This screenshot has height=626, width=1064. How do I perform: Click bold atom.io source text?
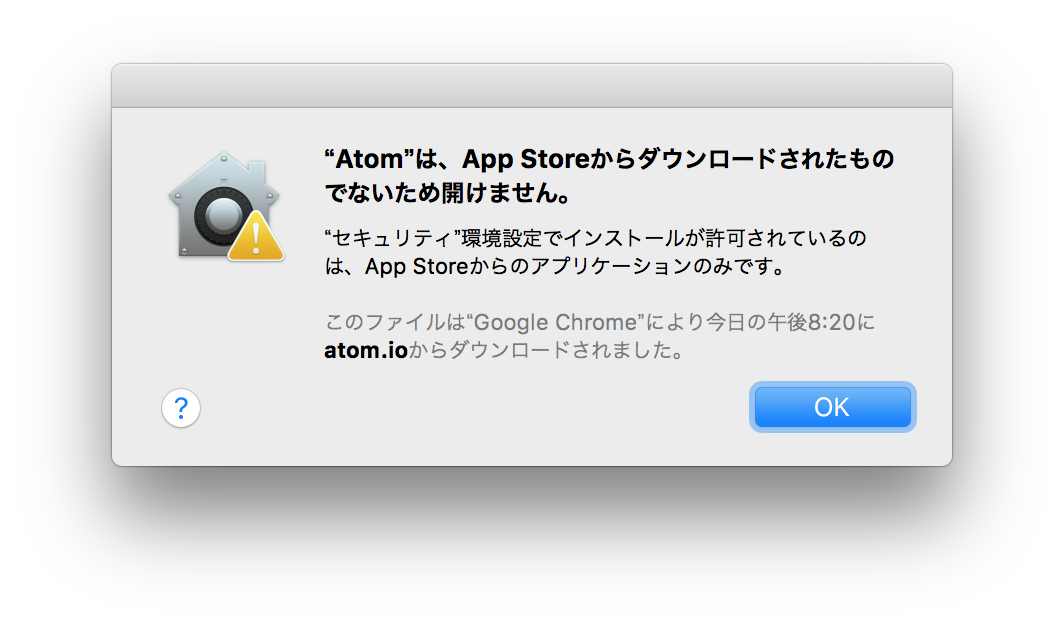pos(366,350)
